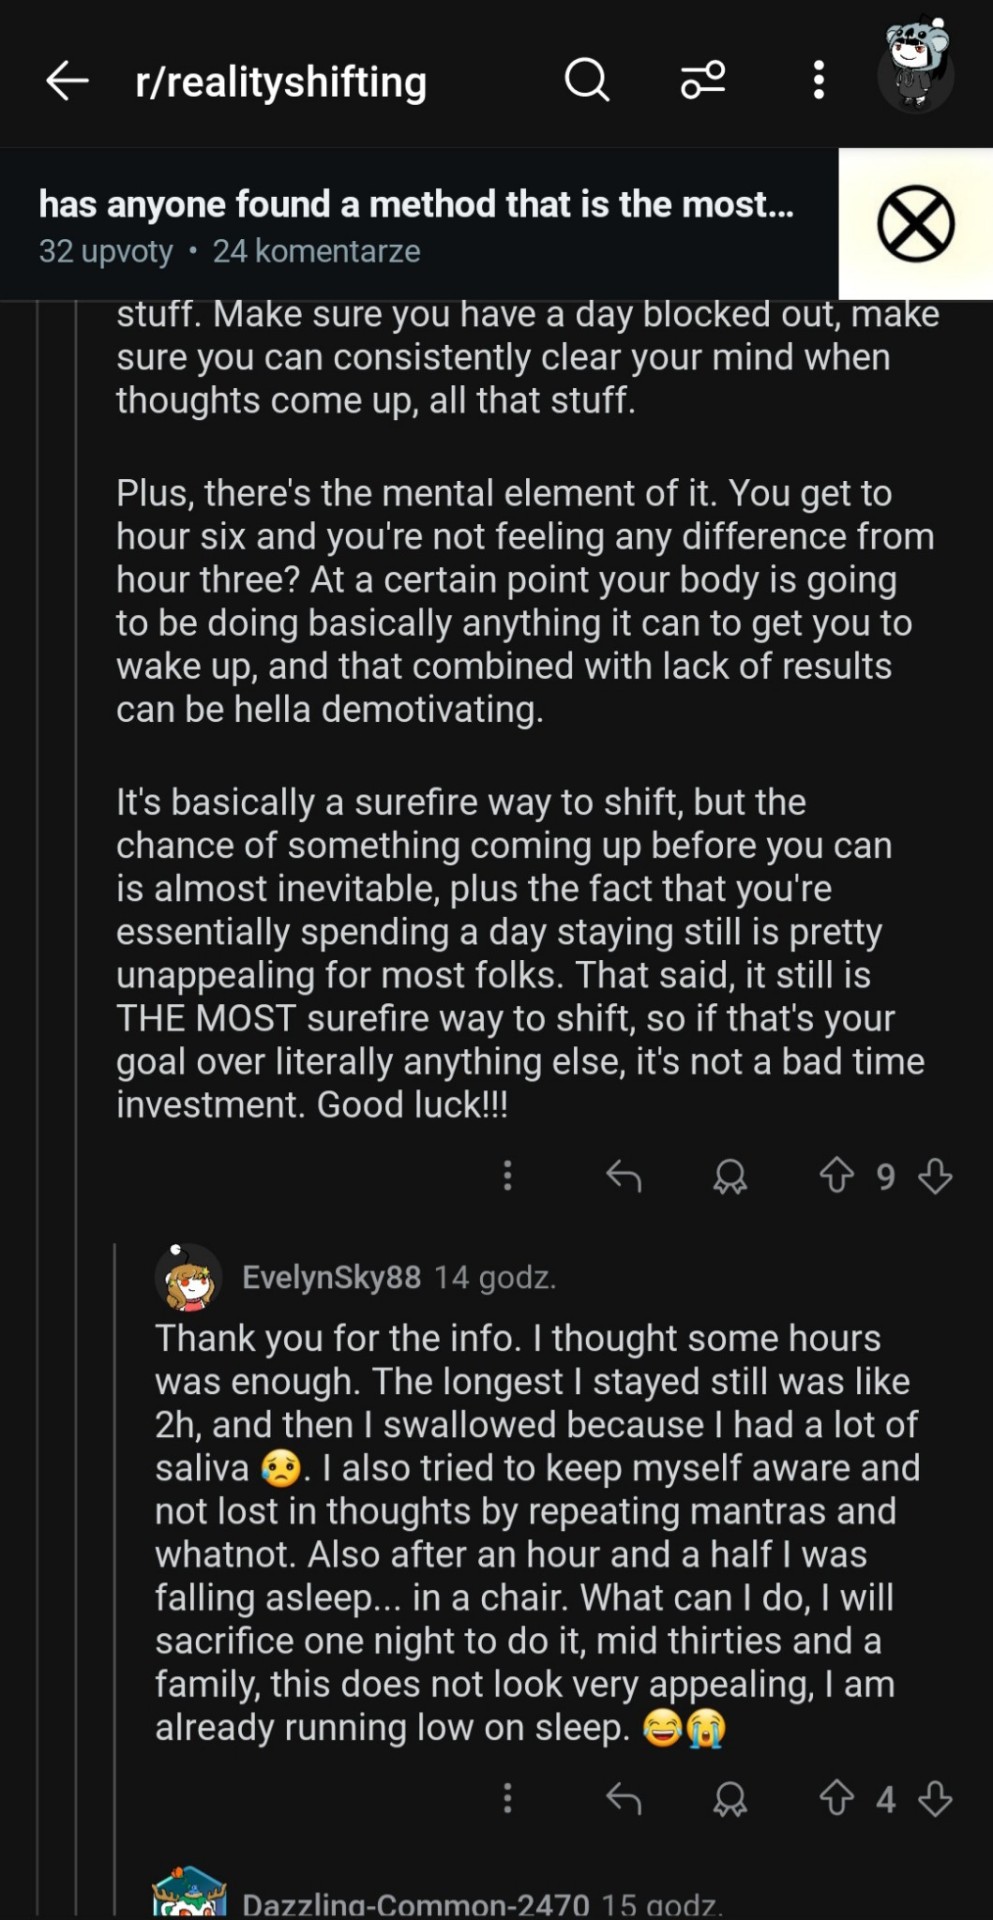This screenshot has width=993, height=1920.
Task: Open the EvelynSky88 username profile
Action: [x=331, y=1278]
